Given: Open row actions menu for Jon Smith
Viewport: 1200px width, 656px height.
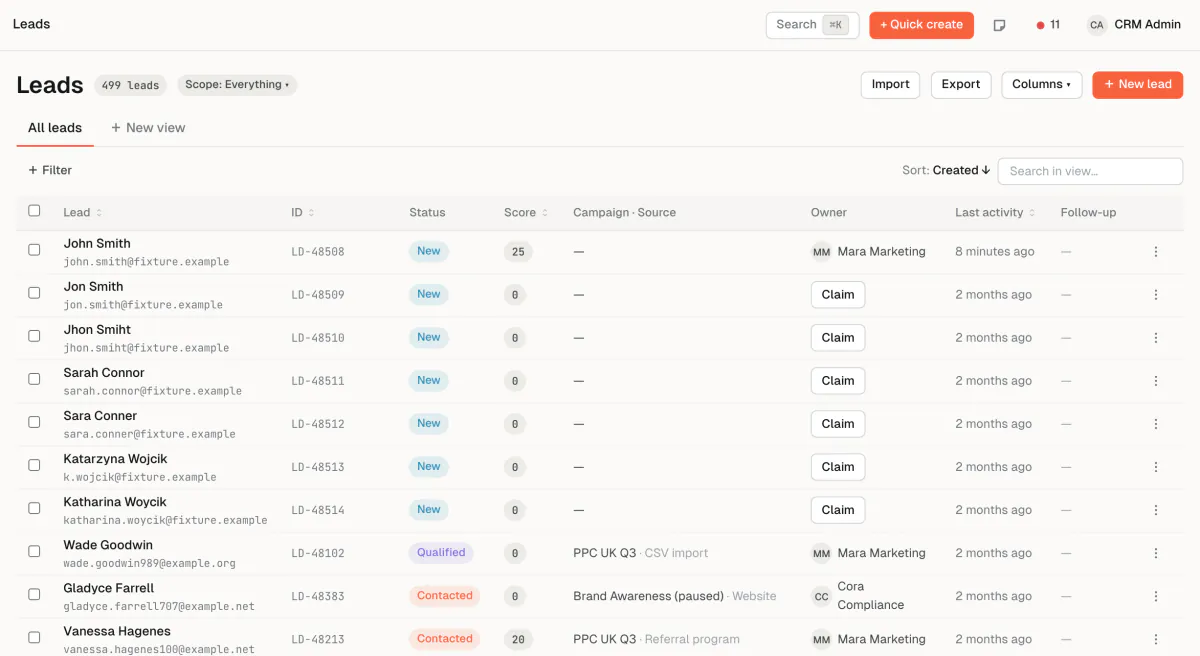Looking at the screenshot, I should pos(1156,295).
